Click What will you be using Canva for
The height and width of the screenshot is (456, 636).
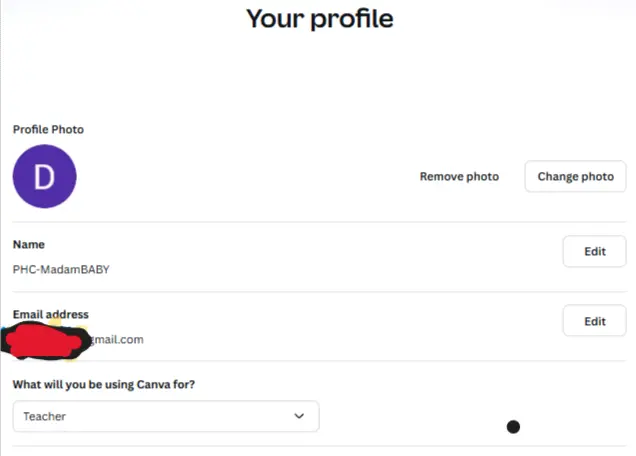[x=104, y=384]
